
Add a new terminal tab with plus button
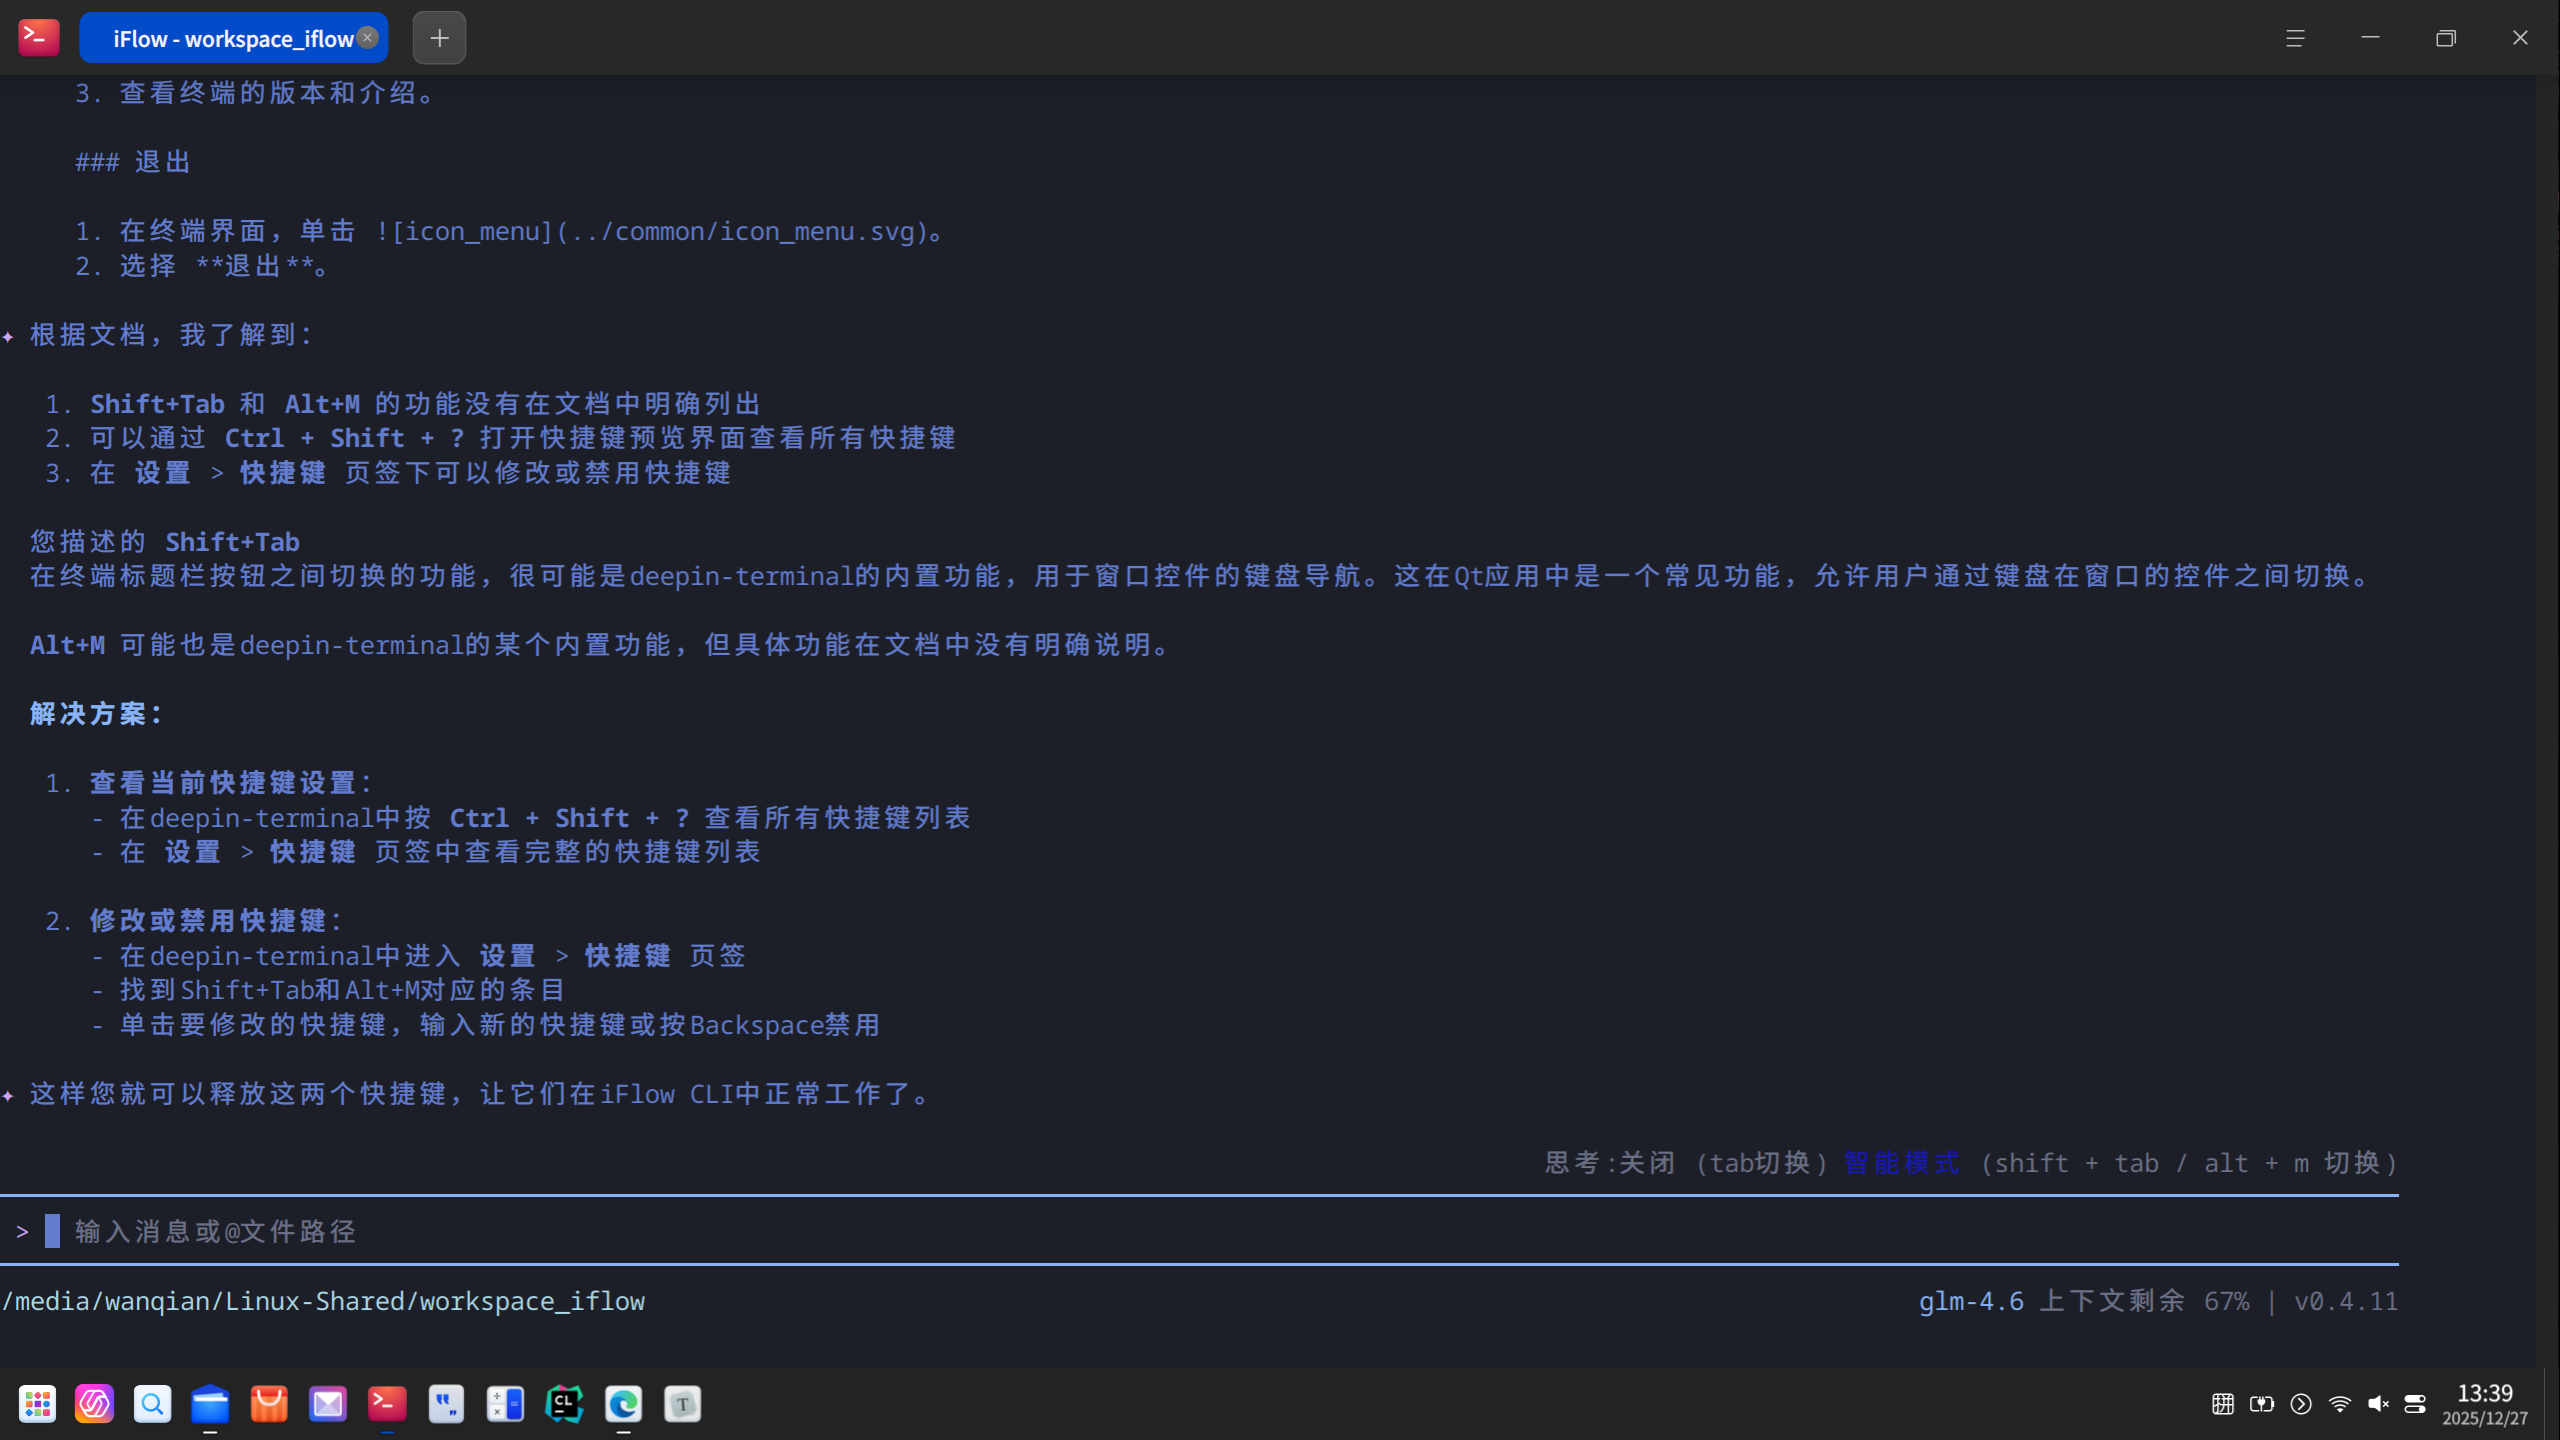439,38
